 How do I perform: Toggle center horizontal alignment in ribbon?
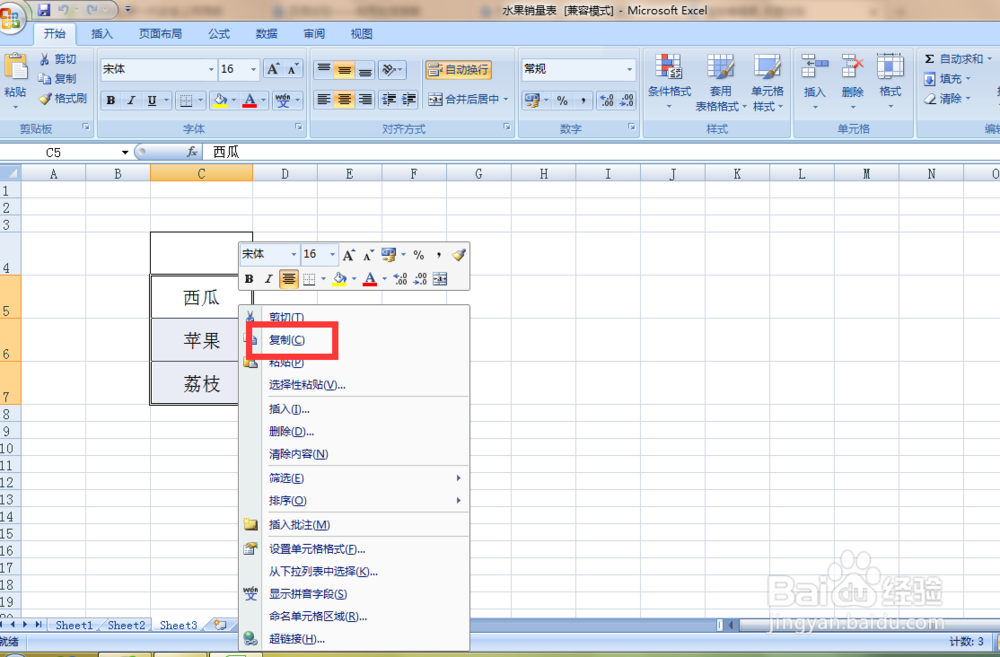click(x=344, y=100)
